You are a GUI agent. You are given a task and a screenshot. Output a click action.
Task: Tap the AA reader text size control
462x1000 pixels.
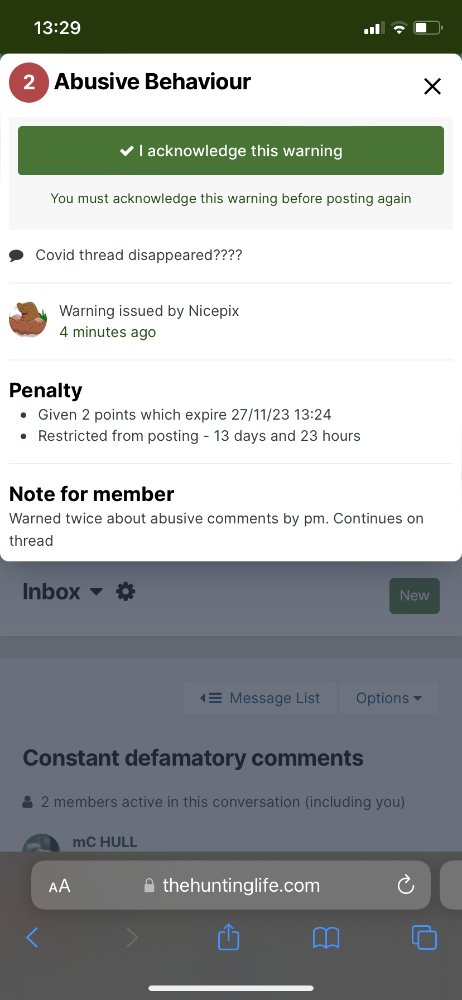[59, 886]
